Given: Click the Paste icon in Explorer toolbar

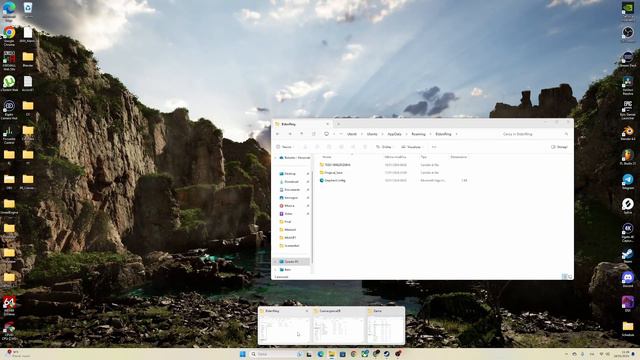Looking at the screenshot, I should coord(329,147).
